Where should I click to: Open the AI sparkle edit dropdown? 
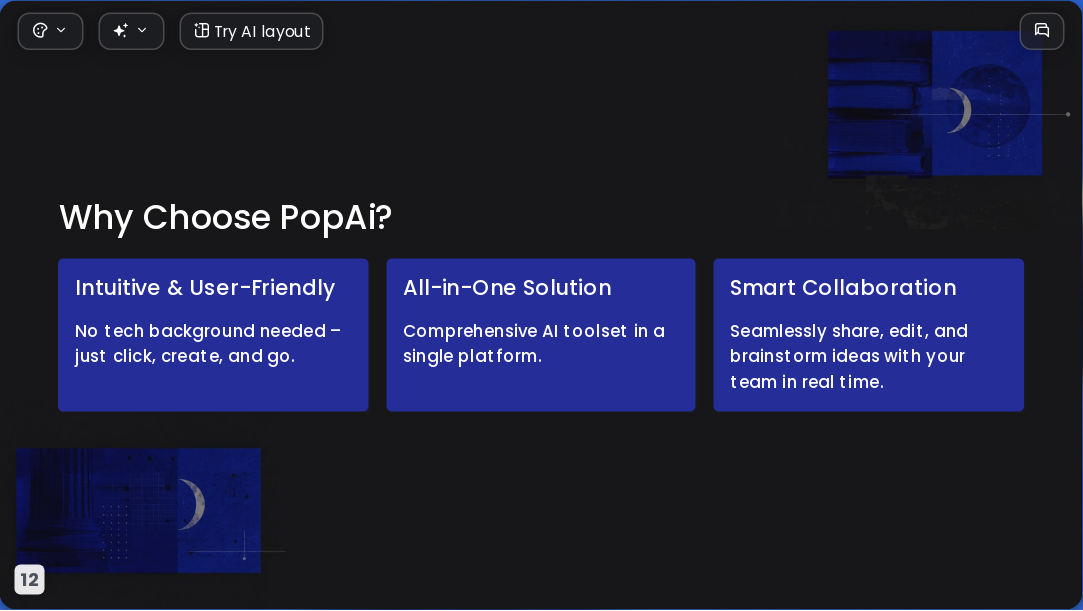131,31
